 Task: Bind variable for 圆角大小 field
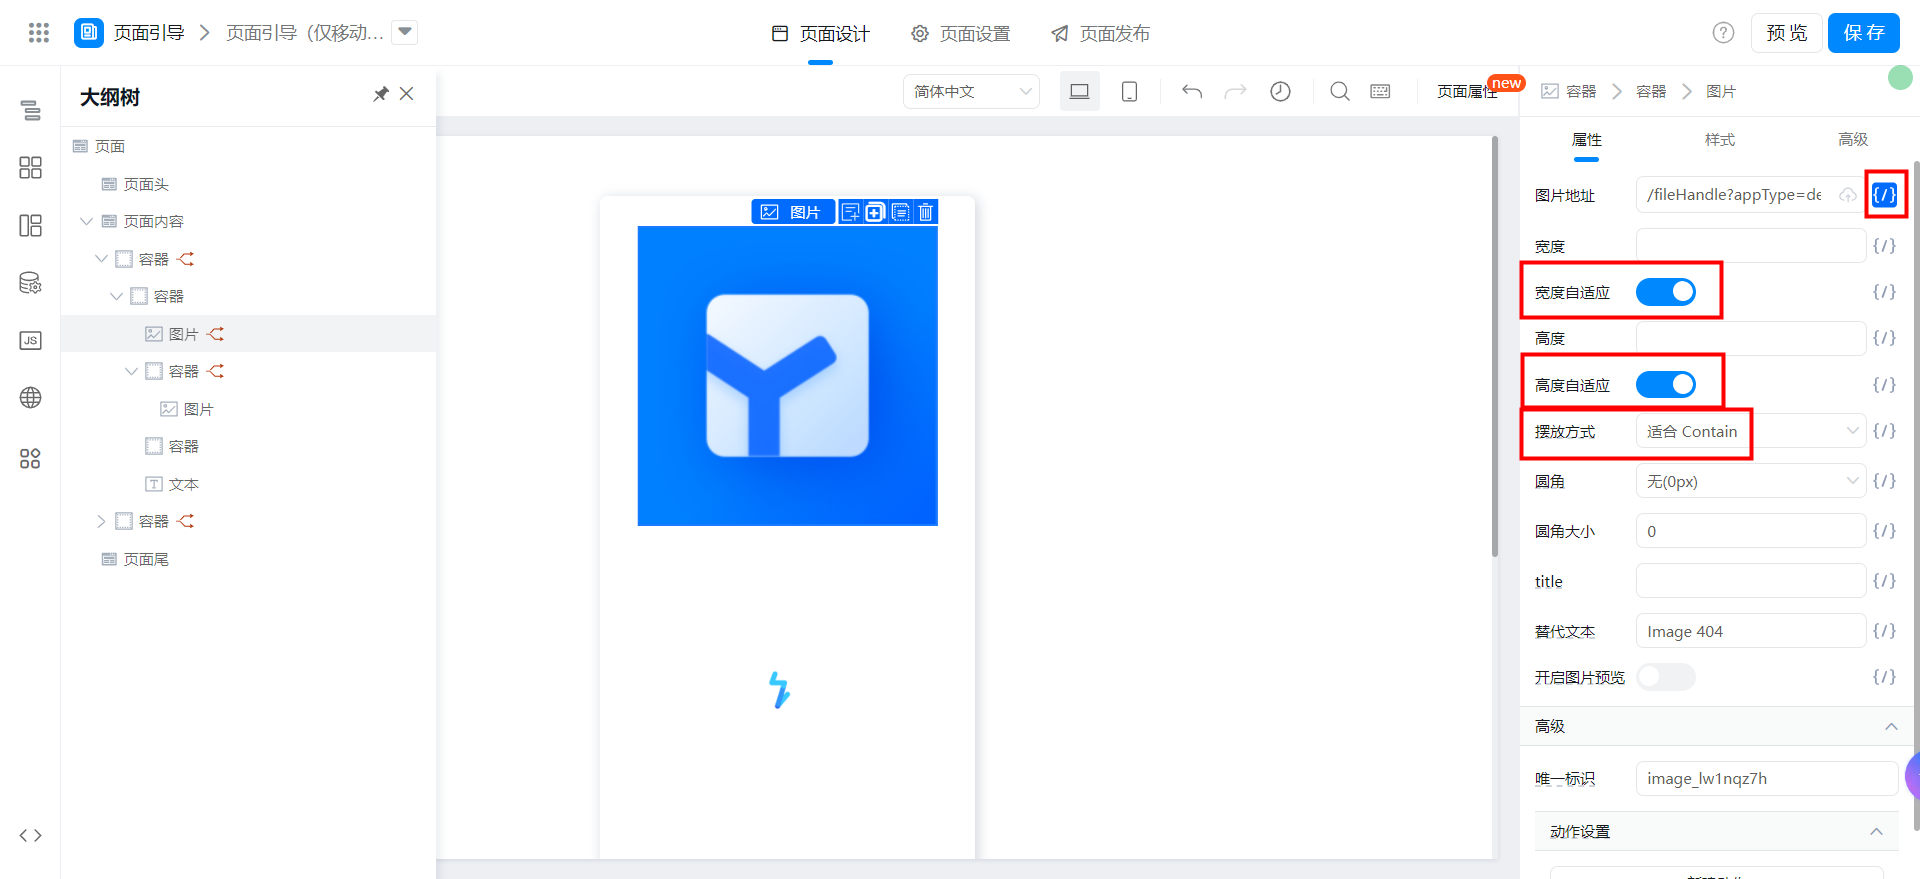coord(1884,531)
